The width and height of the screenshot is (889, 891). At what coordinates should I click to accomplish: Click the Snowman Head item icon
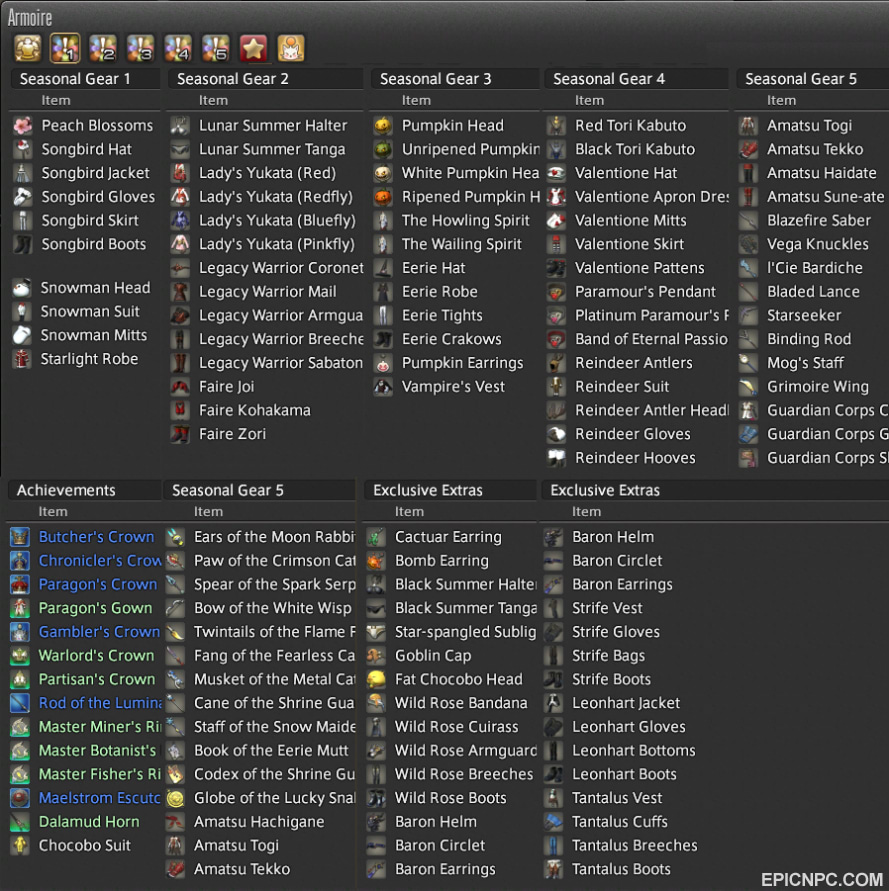[22, 288]
